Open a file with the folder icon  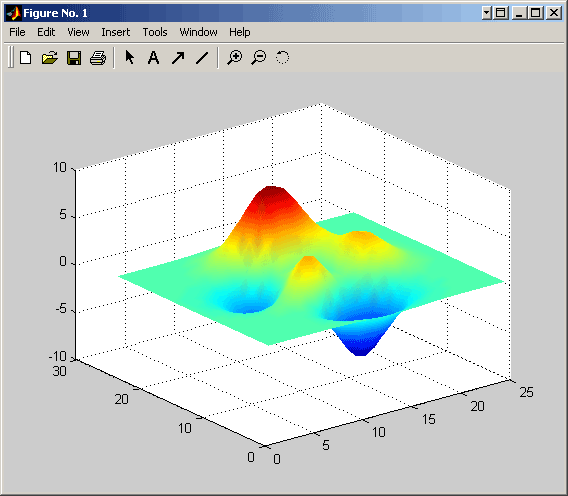[50, 58]
